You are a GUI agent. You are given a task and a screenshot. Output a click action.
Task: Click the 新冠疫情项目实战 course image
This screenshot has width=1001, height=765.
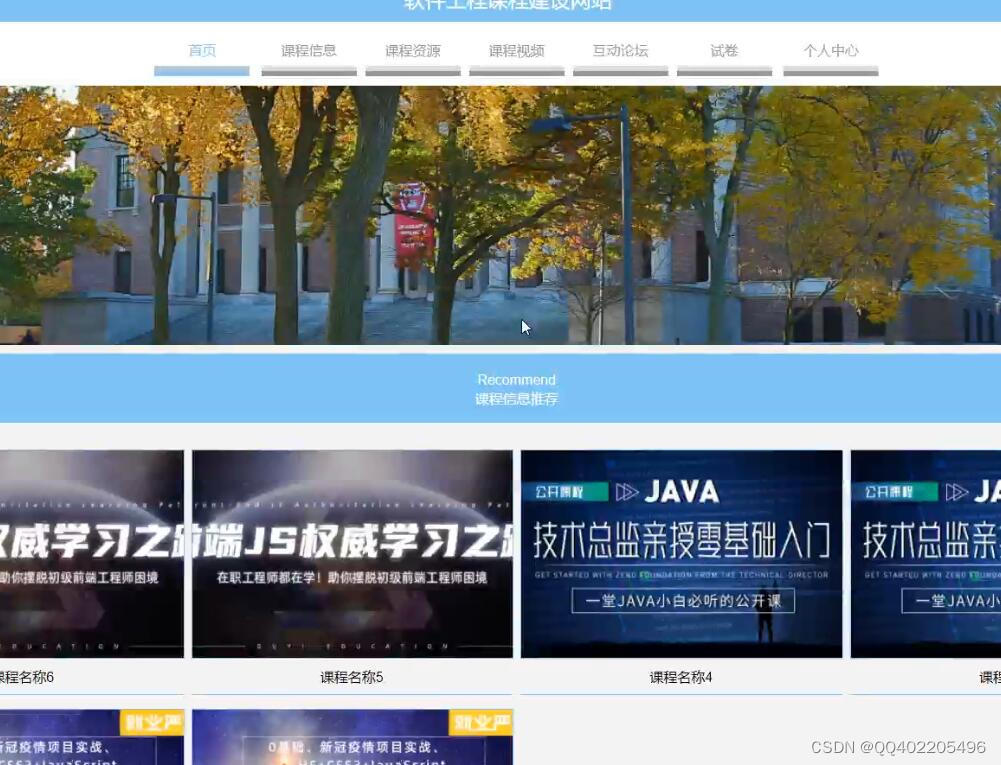350,737
